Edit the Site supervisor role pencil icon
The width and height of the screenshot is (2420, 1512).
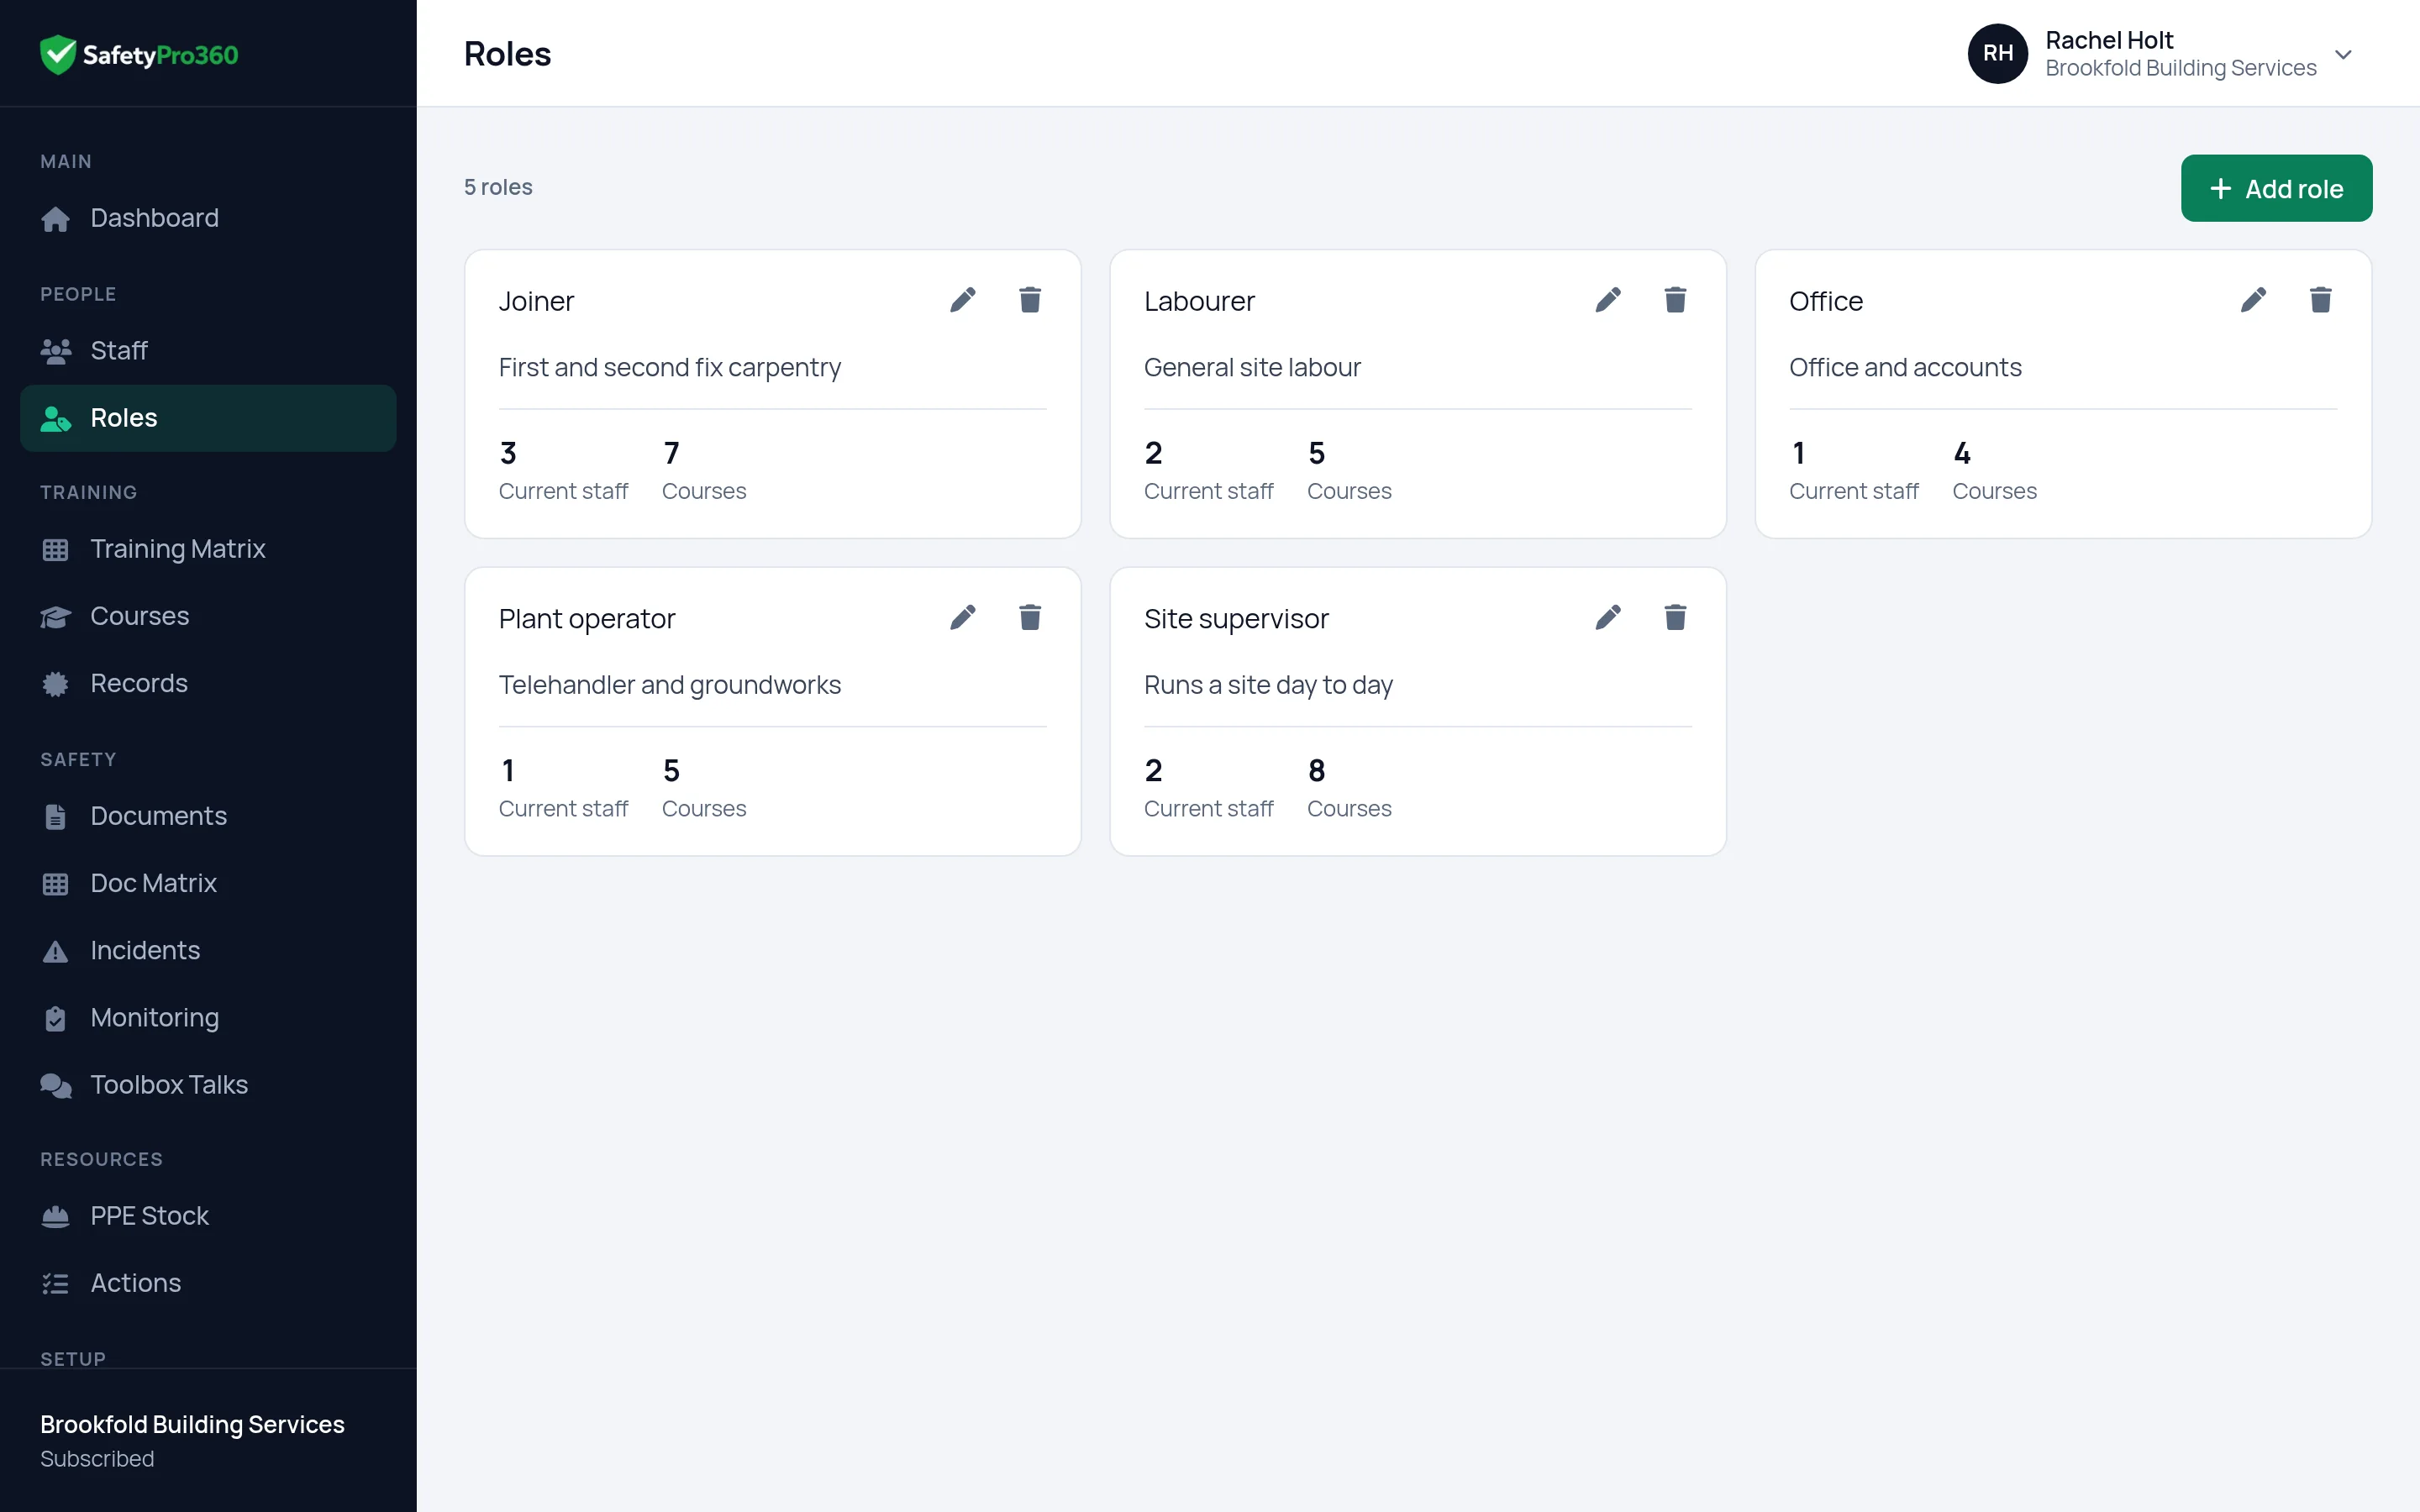1608,617
